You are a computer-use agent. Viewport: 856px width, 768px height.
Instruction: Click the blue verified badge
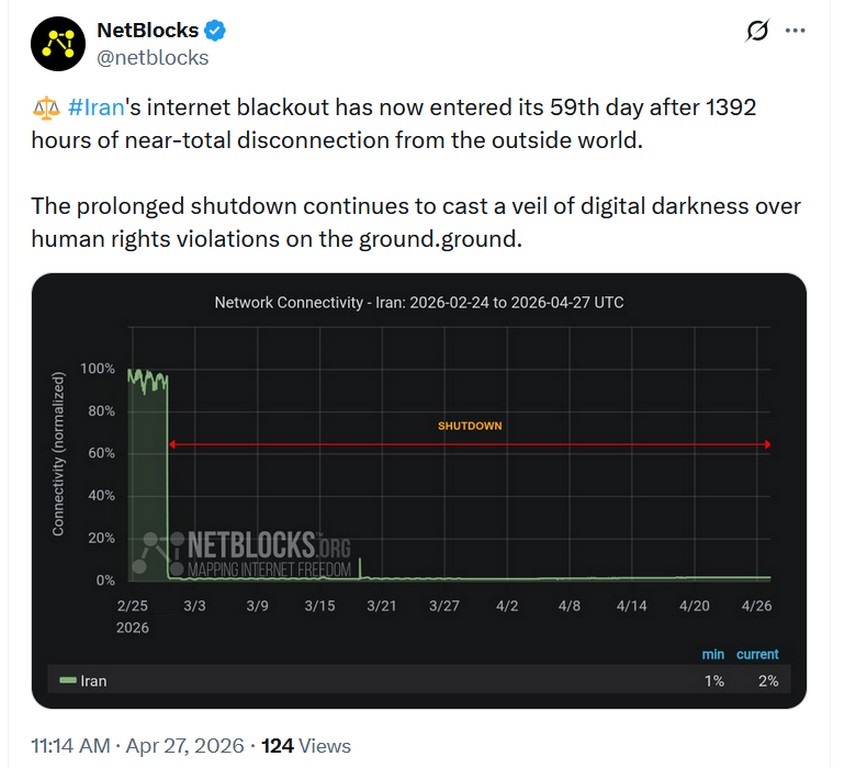coord(215,30)
